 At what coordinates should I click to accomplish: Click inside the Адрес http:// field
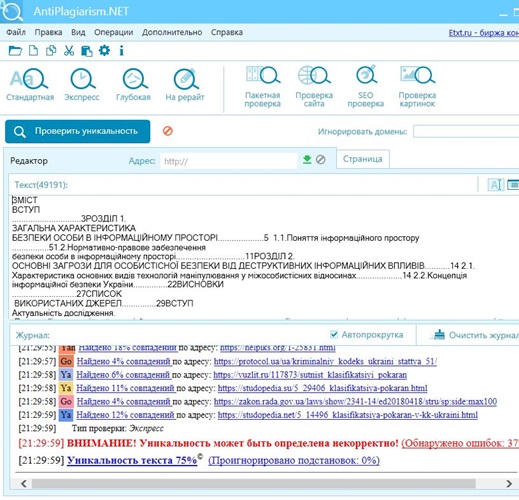(229, 161)
